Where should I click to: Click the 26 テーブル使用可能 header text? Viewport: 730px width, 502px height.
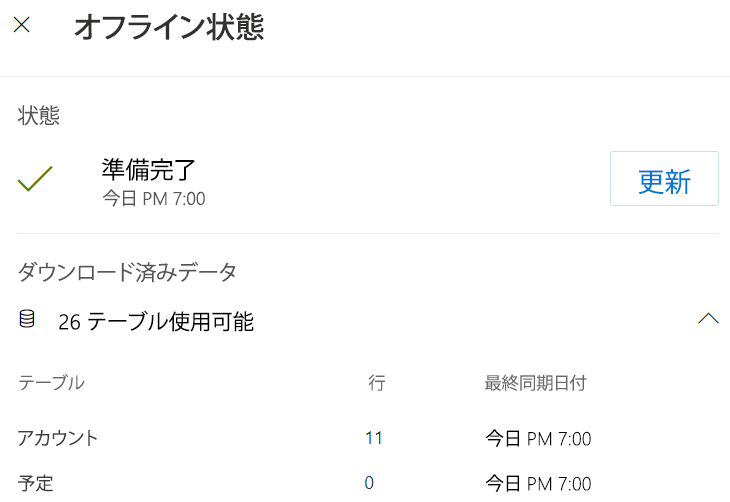(x=155, y=322)
